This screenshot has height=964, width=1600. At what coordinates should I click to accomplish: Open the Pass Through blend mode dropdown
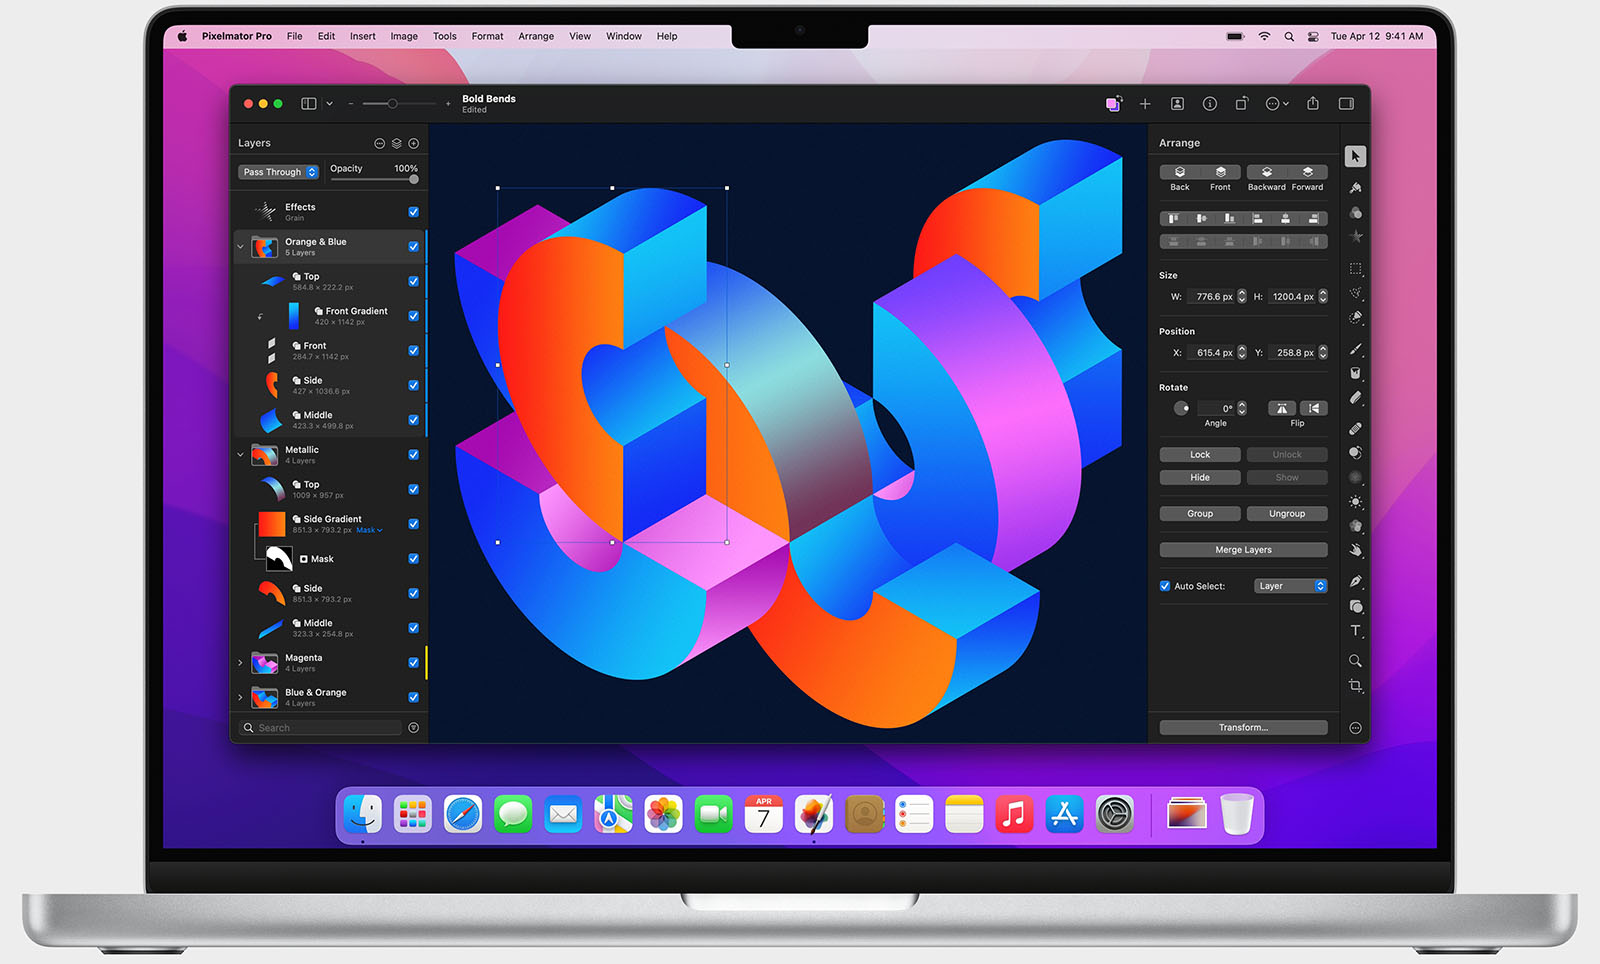[278, 171]
